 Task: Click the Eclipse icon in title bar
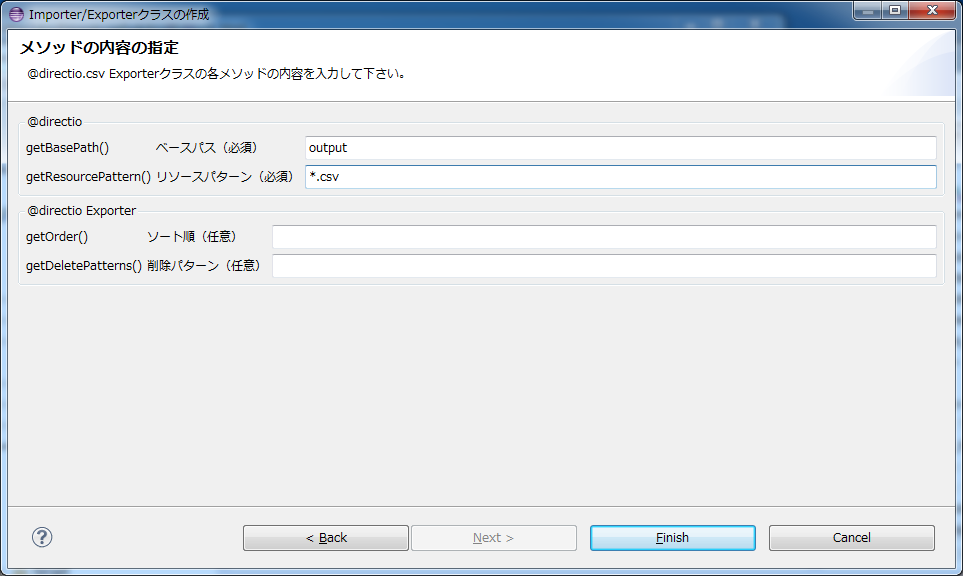click(17, 14)
